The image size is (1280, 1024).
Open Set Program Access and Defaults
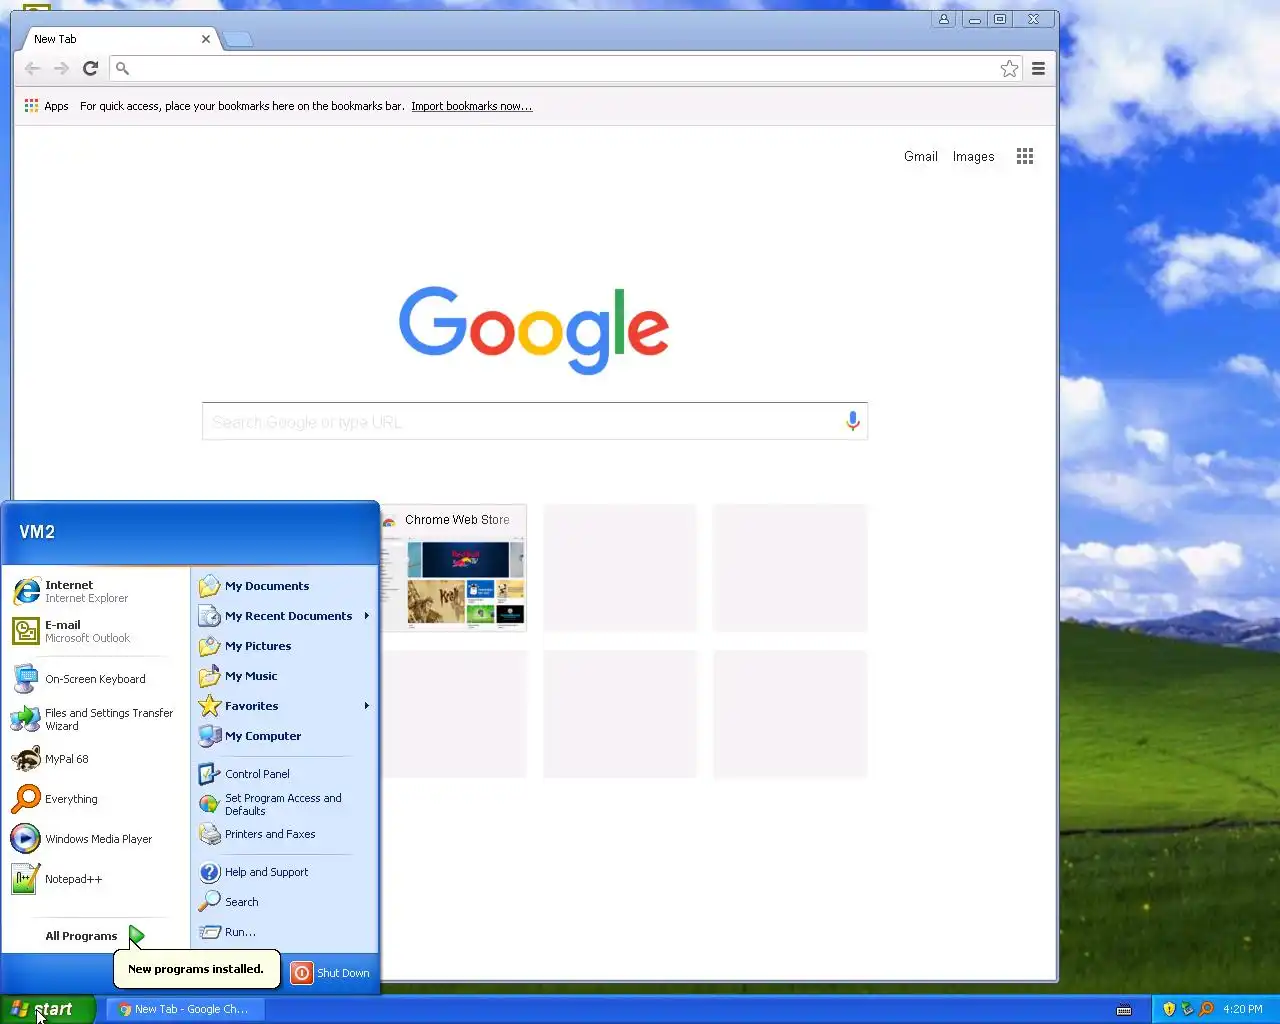[x=284, y=804]
